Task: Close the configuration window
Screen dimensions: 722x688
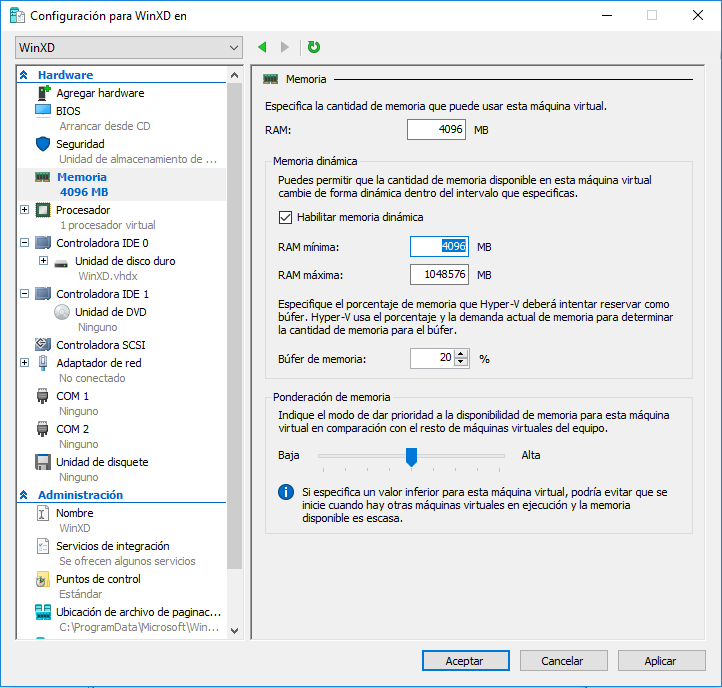Action: pos(698,15)
